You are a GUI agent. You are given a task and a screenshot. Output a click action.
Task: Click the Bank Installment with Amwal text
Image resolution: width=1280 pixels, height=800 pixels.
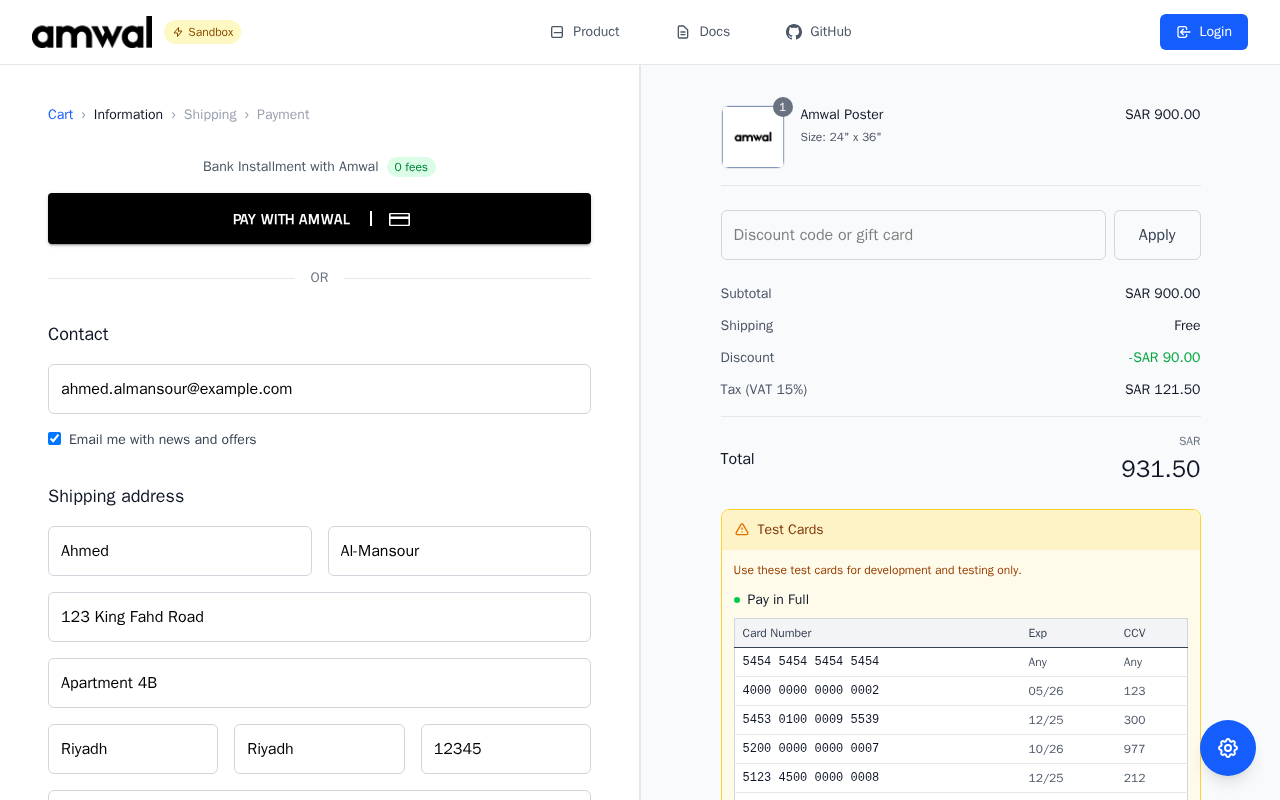291,167
